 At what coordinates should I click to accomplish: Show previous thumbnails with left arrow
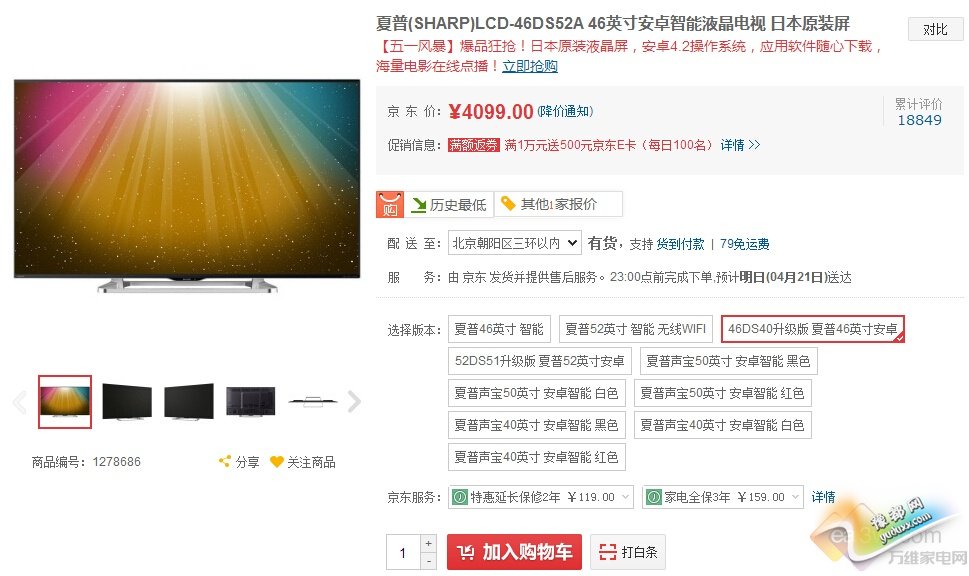tap(20, 402)
